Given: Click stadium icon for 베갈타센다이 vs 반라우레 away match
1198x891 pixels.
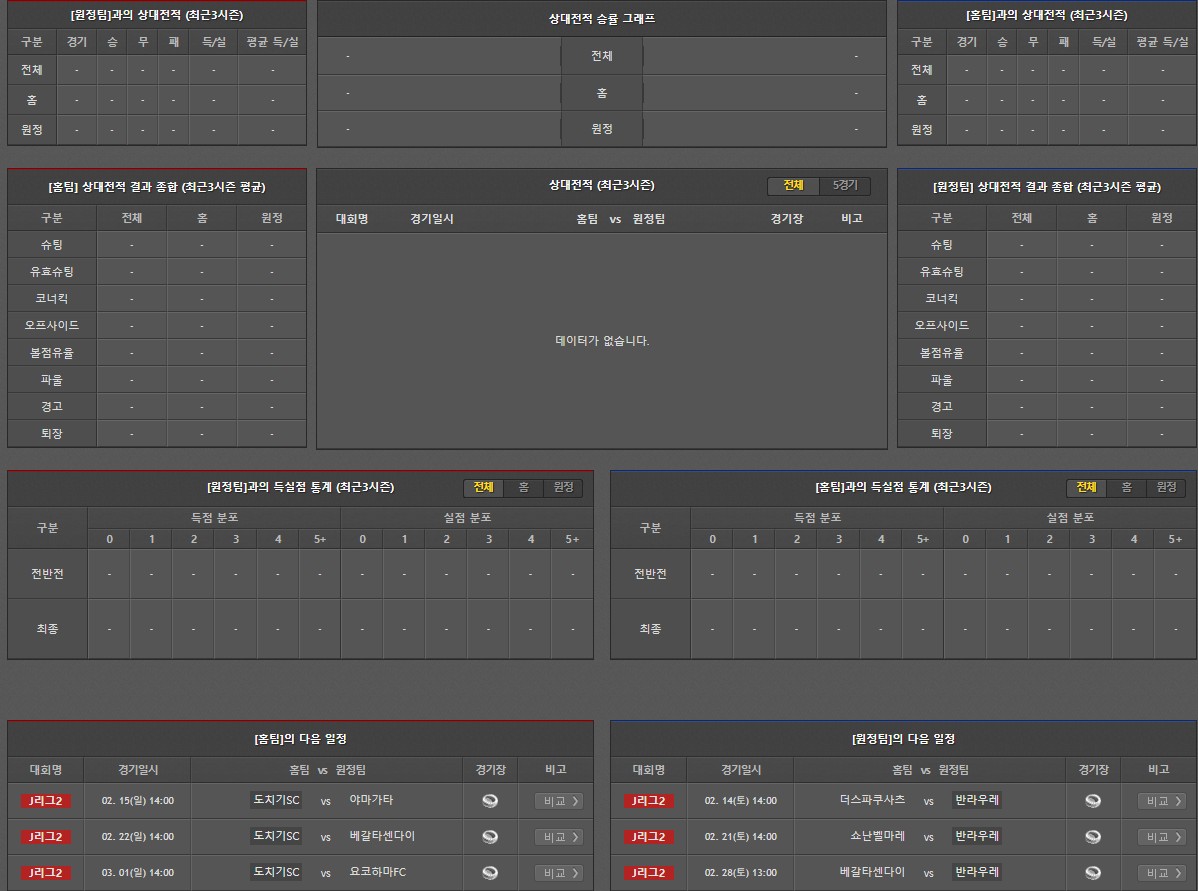Looking at the screenshot, I should click(1092, 873).
